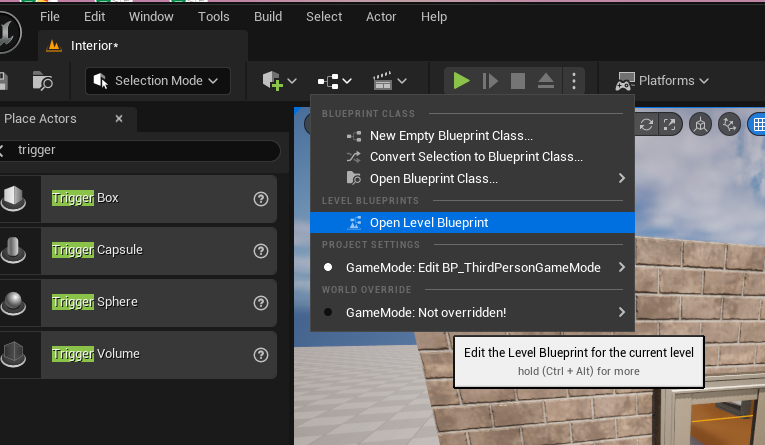Open play options three-dot menu
The width and height of the screenshot is (765, 445).
pyautogui.click(x=574, y=81)
